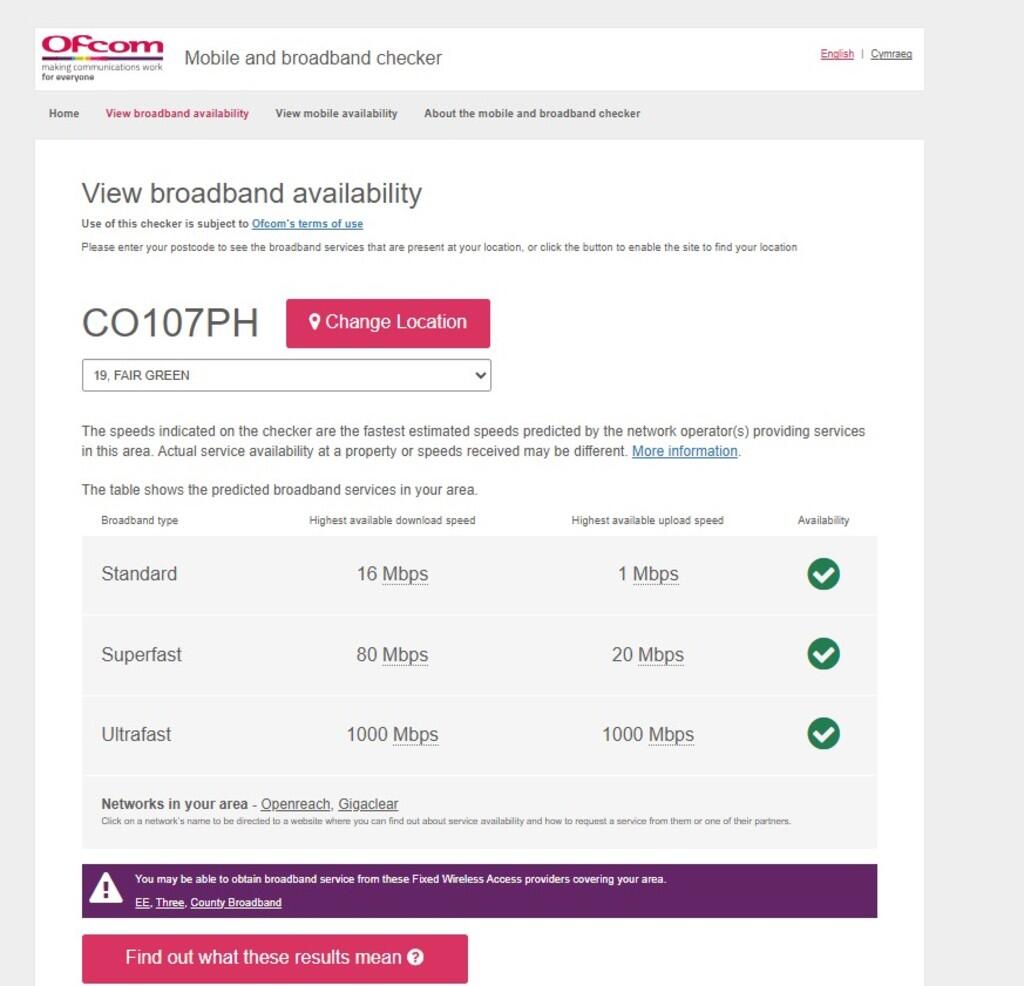Image resolution: width=1024 pixels, height=986 pixels.
Task: Click the Standard availability green checkmark
Action: [823, 574]
